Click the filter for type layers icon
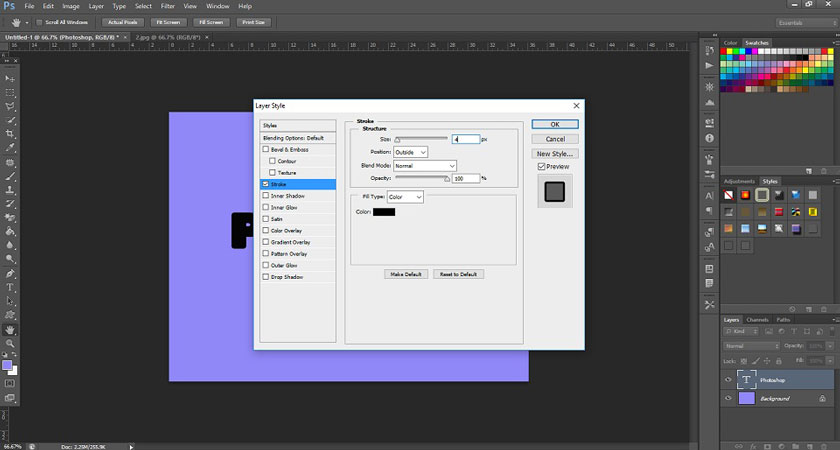The height and width of the screenshot is (450, 840). [794, 332]
